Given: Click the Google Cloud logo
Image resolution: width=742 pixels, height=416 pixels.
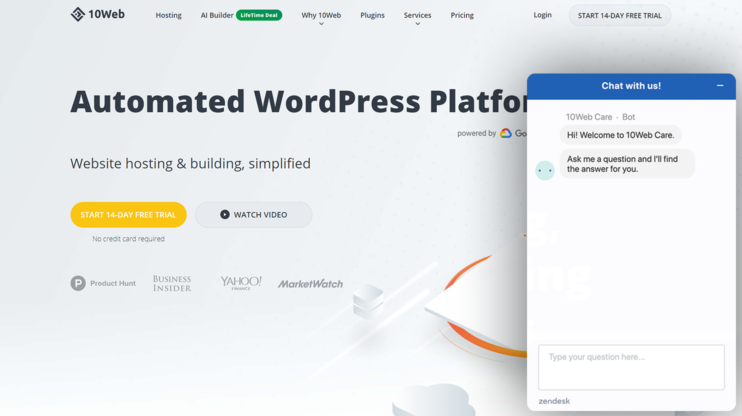Looking at the screenshot, I should [x=506, y=133].
